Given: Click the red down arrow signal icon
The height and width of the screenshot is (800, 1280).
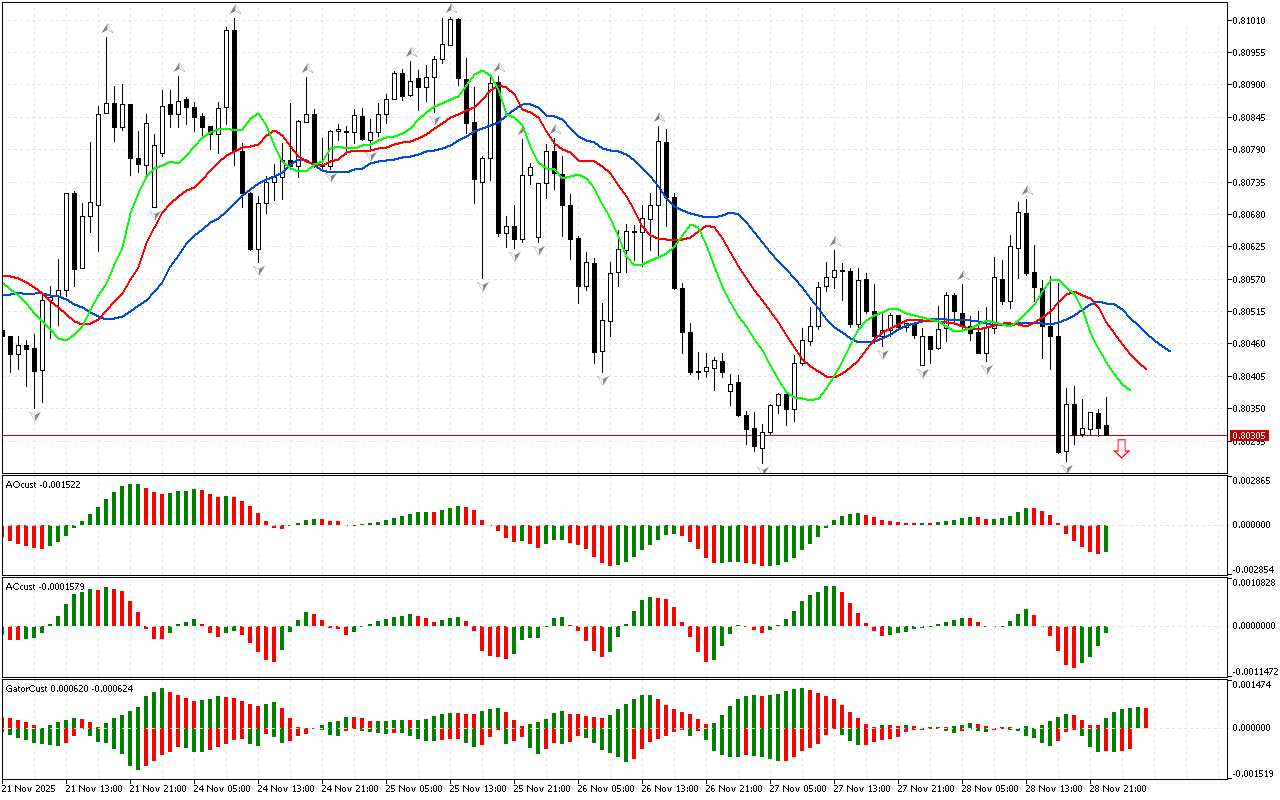Looking at the screenshot, I should point(1121,449).
